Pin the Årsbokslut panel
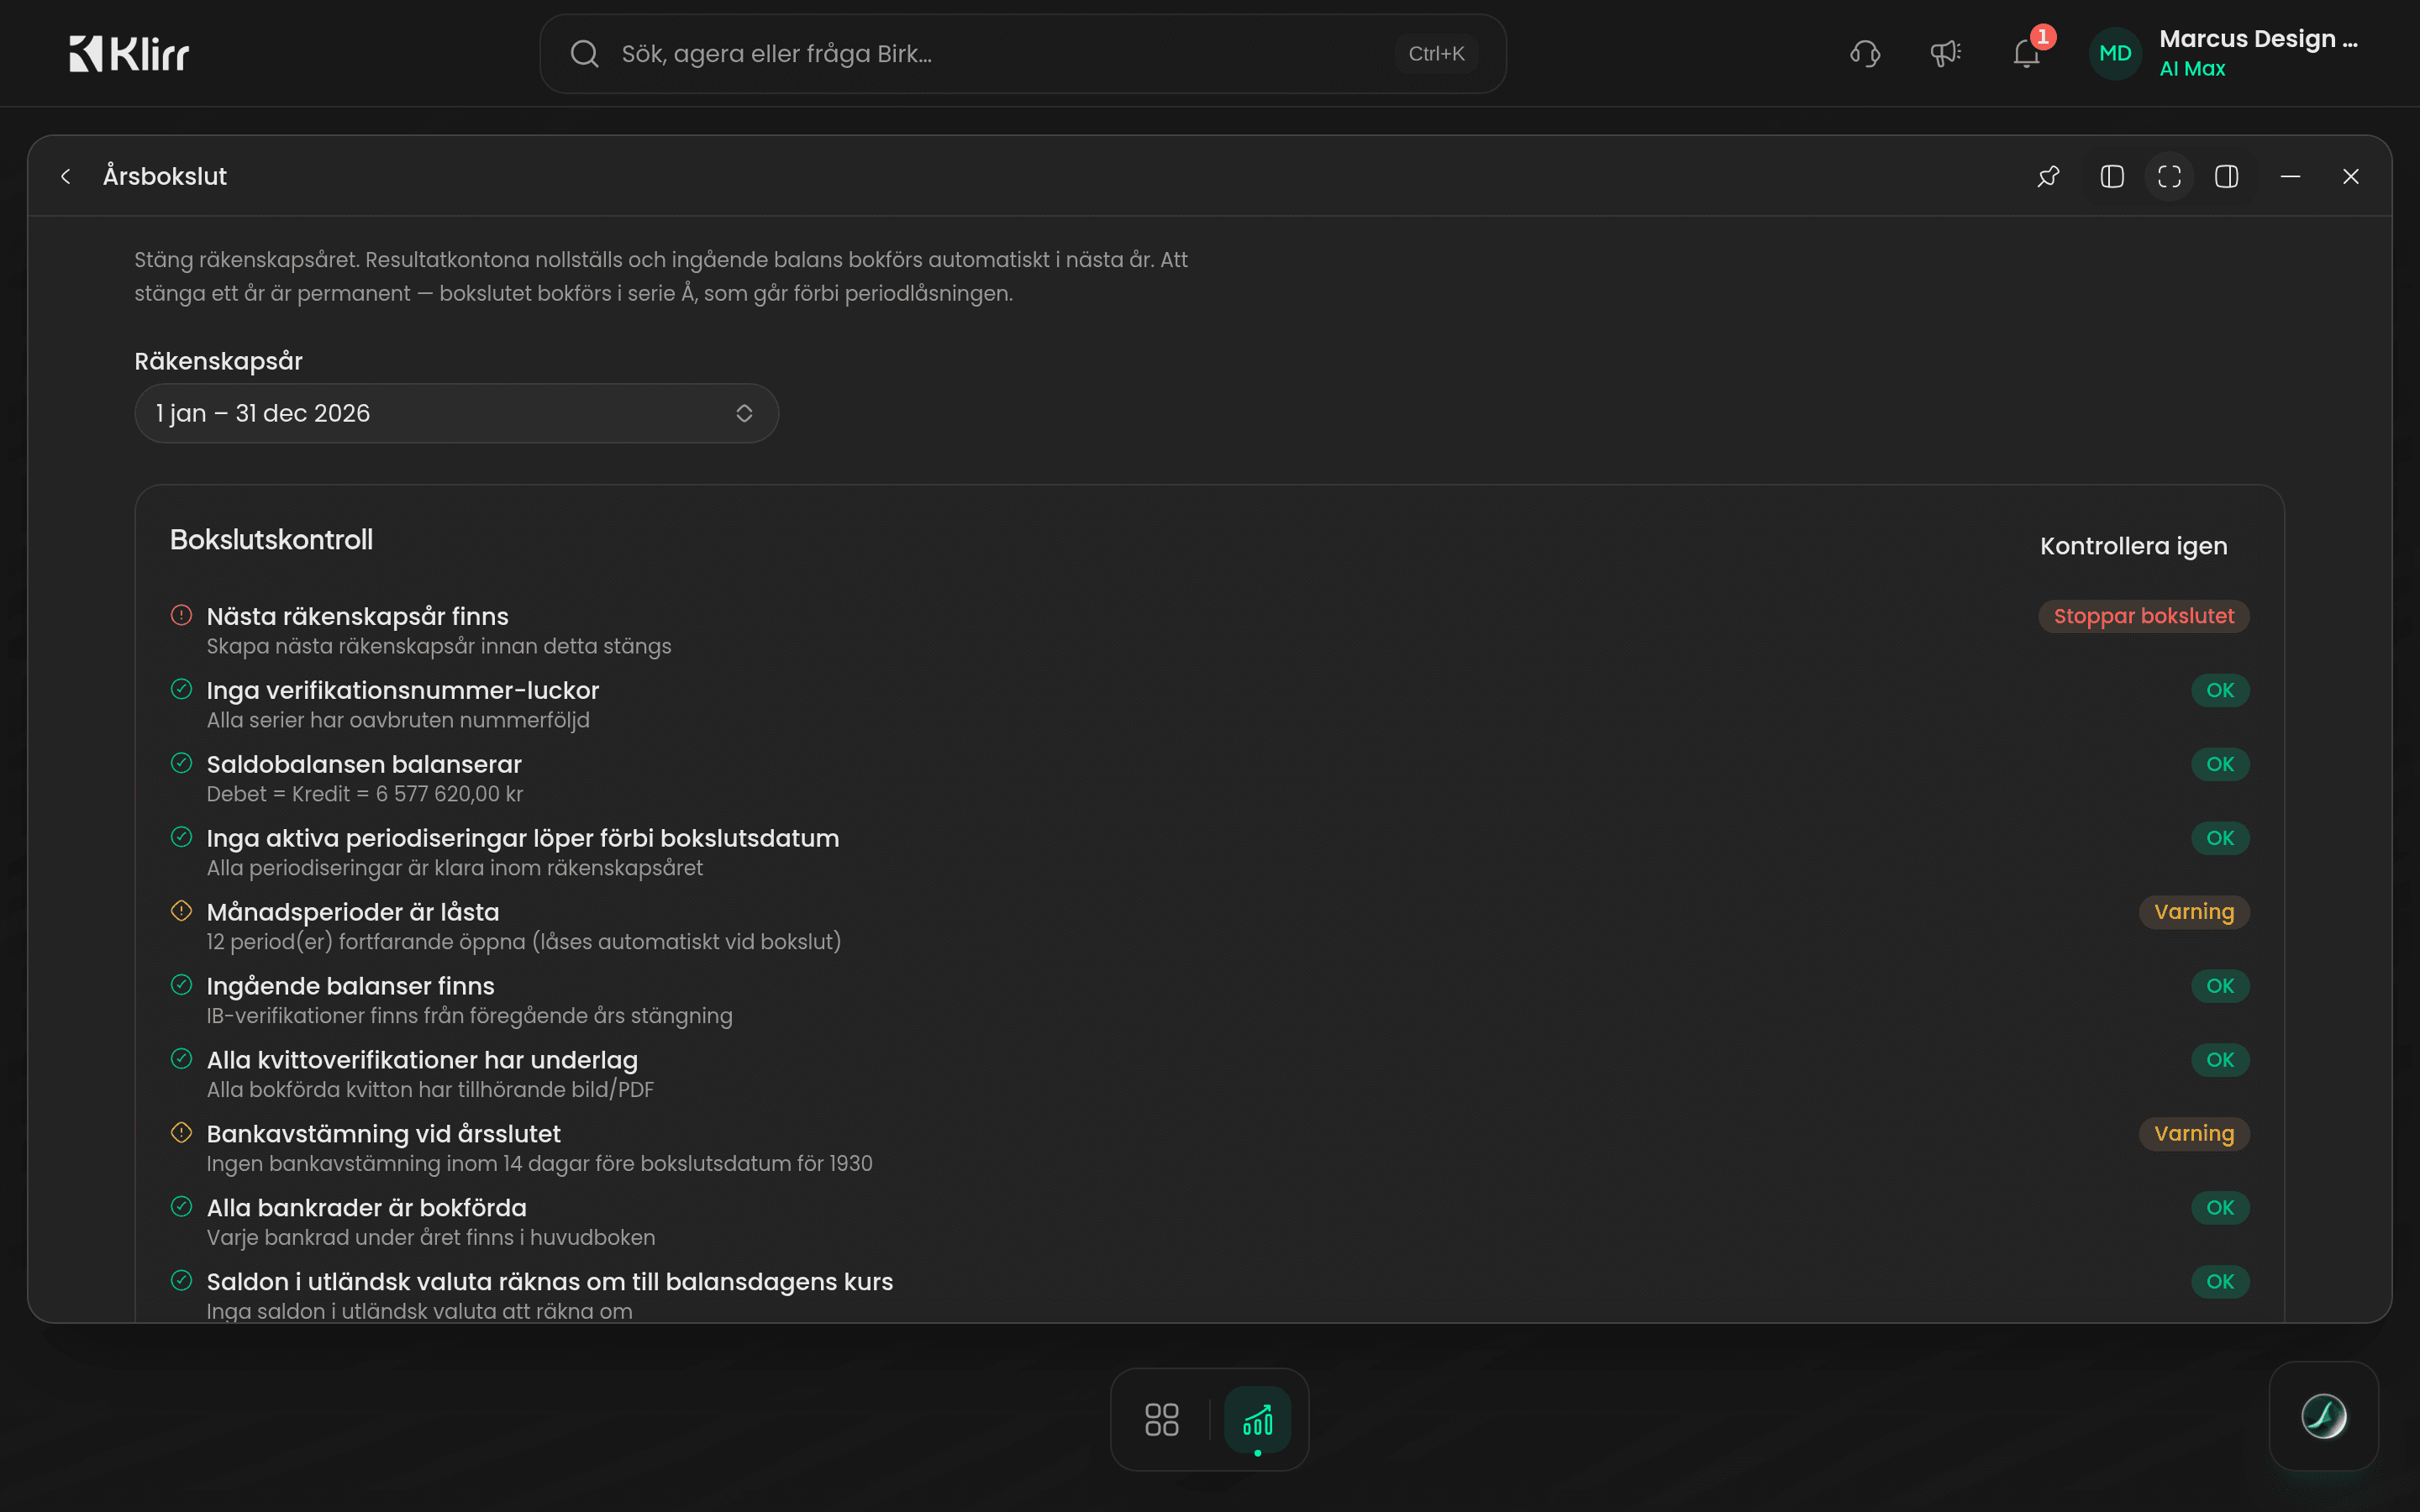Screen dimensions: 2420x1512 click(x=2048, y=177)
